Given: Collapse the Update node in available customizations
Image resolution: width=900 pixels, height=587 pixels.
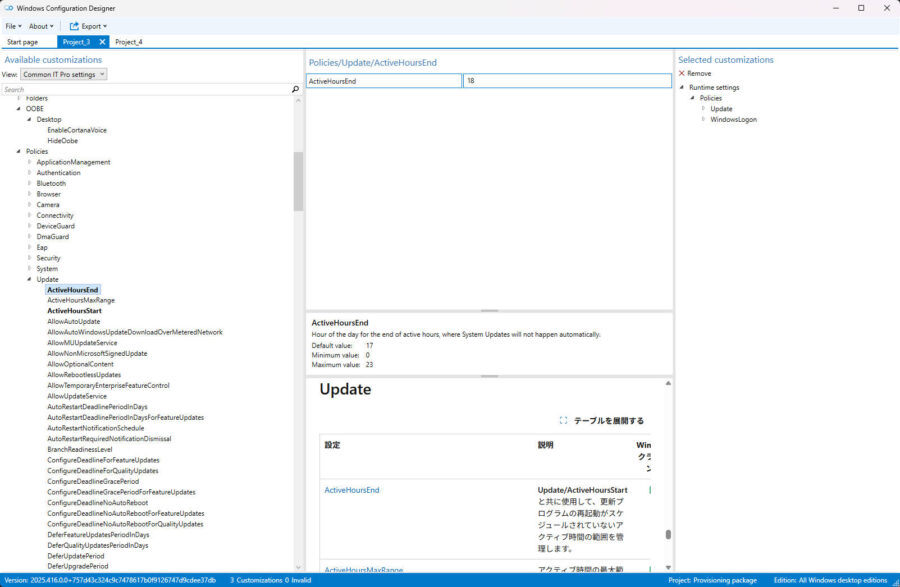Looking at the screenshot, I should pyautogui.click(x=30, y=279).
